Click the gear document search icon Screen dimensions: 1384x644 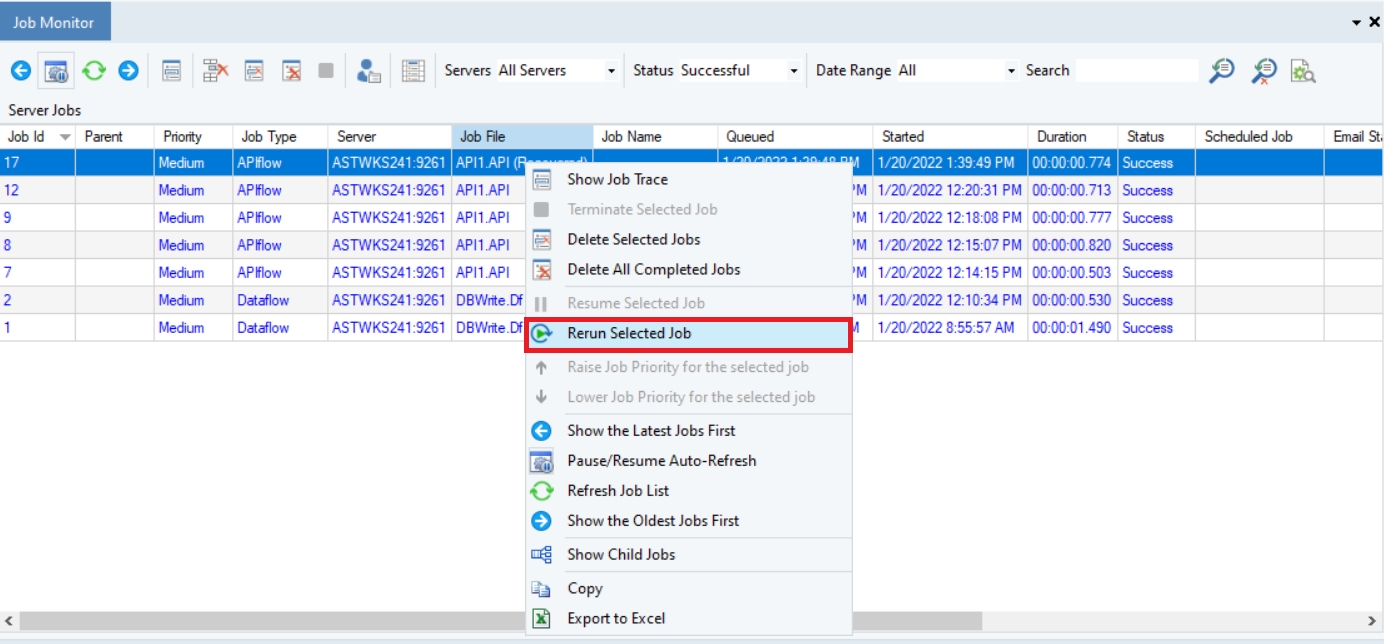[x=1302, y=71]
